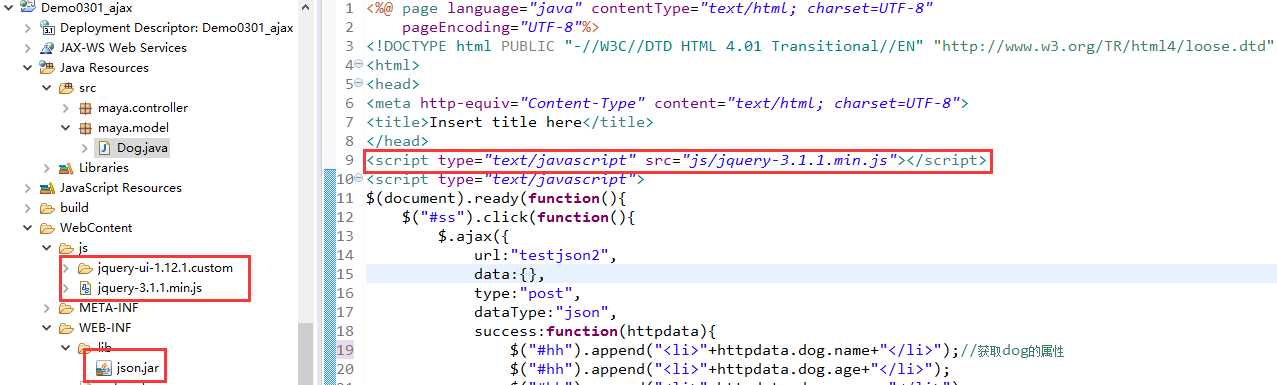Collapse the Demo0301_ajax project node
Viewport: 1277px width, 385px height.
9,7
